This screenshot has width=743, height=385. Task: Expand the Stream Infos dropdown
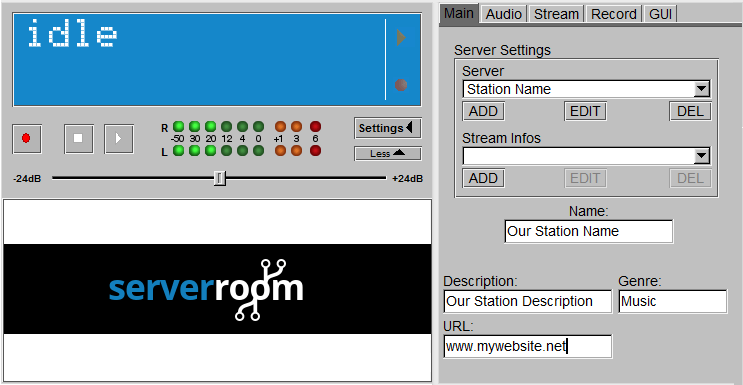pyautogui.click(x=702, y=156)
